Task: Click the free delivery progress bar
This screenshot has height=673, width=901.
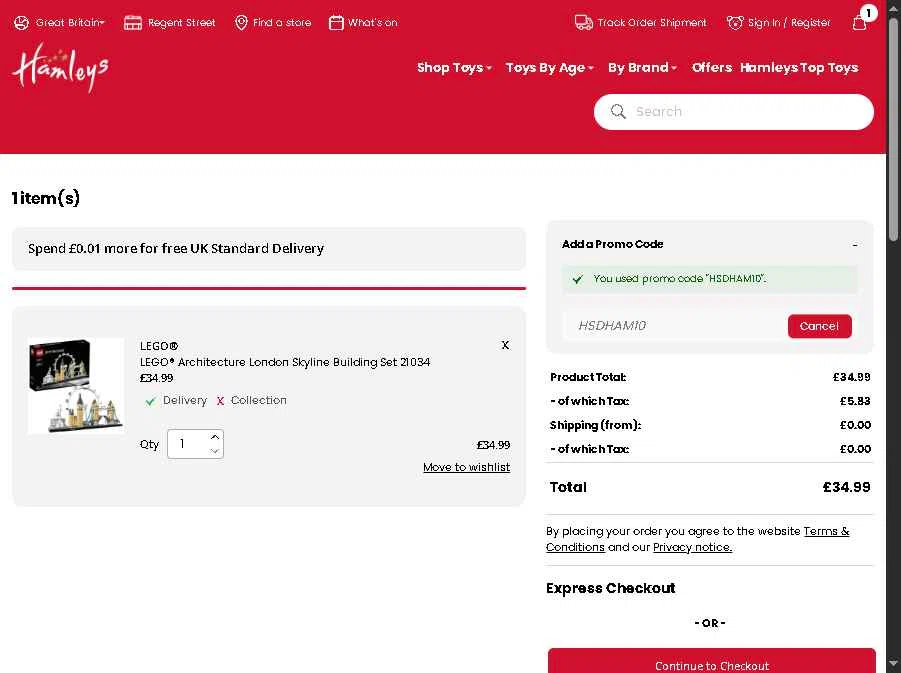Action: (269, 289)
